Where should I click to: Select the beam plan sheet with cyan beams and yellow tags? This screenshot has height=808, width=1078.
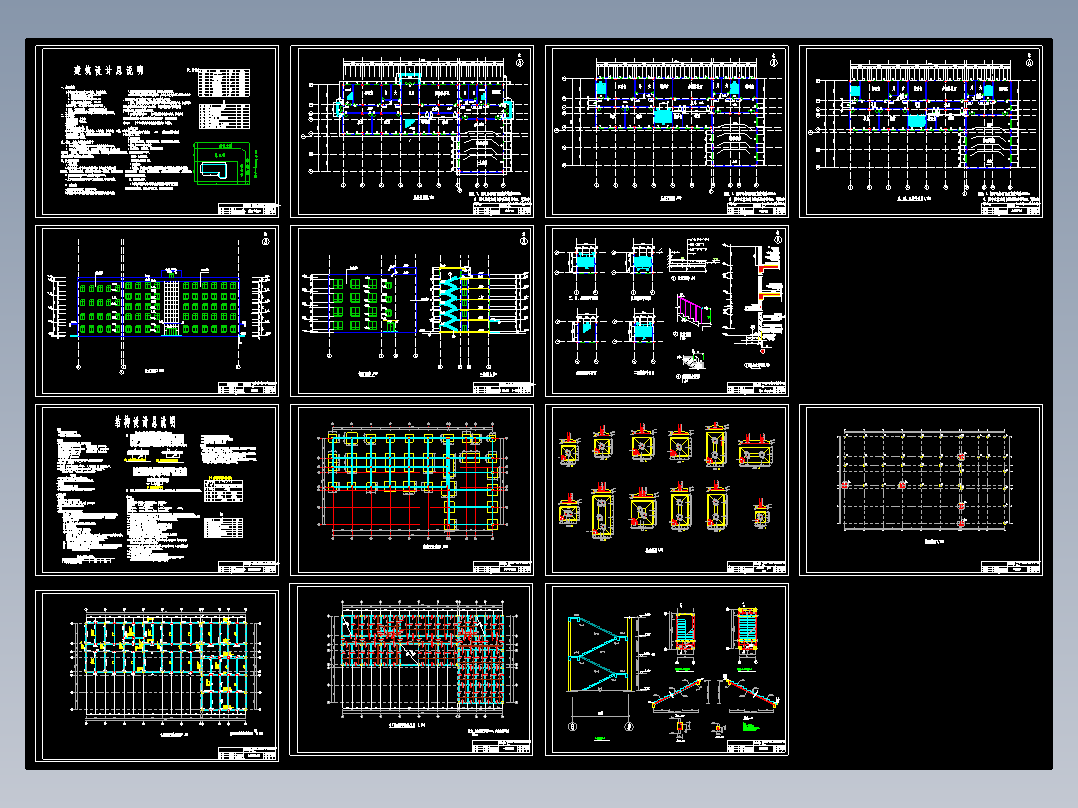click(x=157, y=675)
